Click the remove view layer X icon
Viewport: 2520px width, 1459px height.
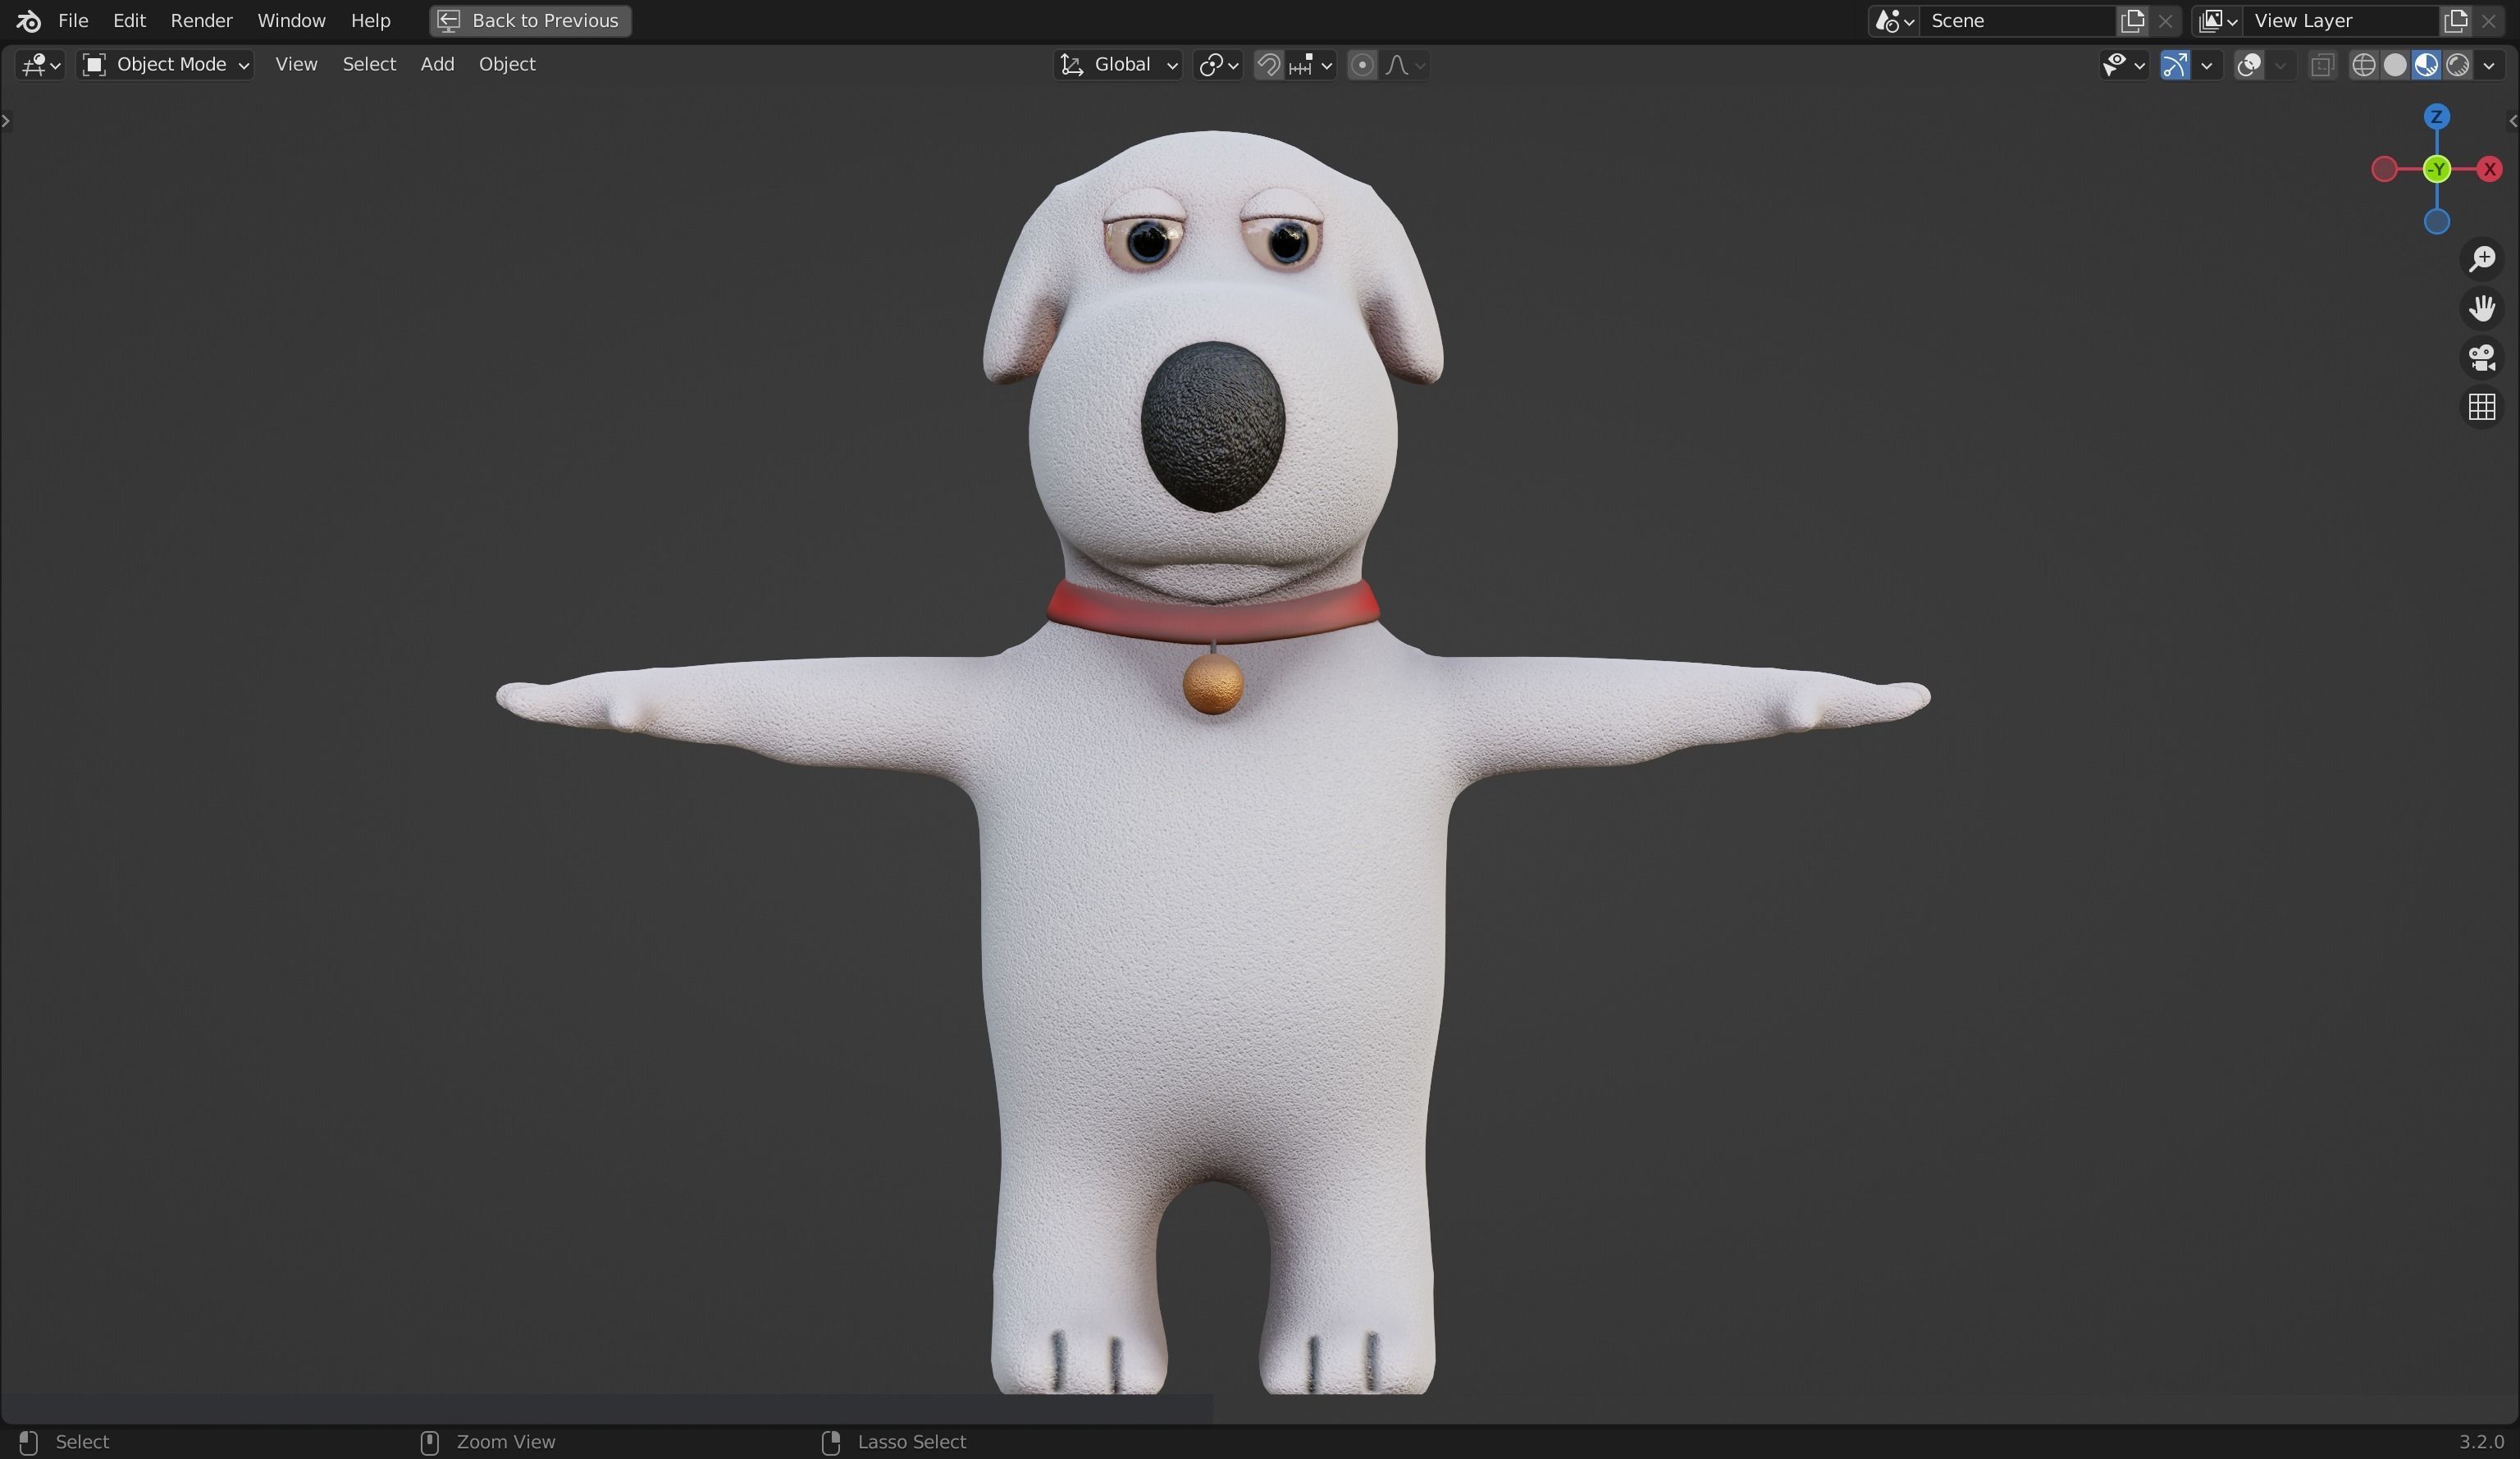[2489, 21]
